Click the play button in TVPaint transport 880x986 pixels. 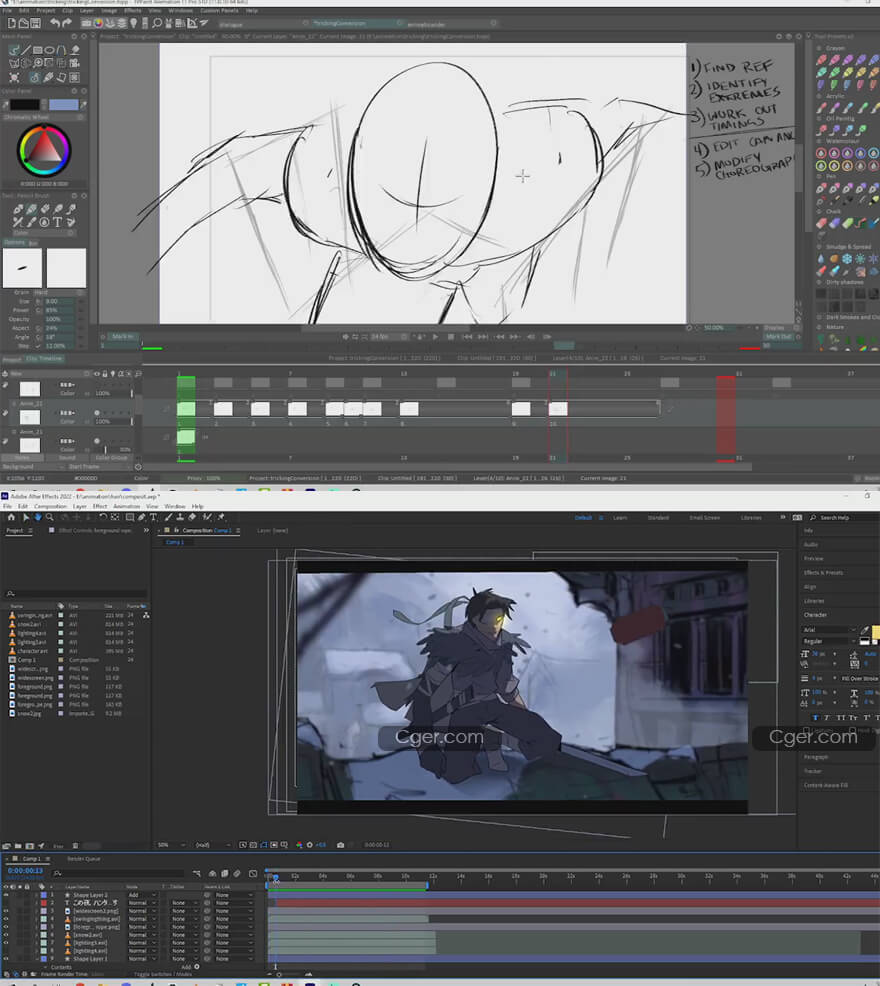click(x=435, y=336)
